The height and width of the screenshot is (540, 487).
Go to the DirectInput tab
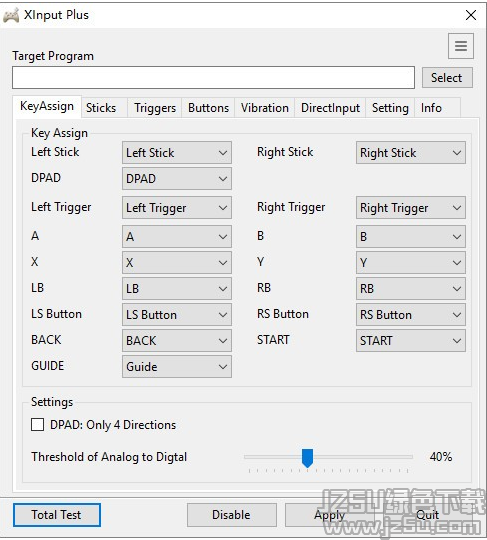coord(330,108)
